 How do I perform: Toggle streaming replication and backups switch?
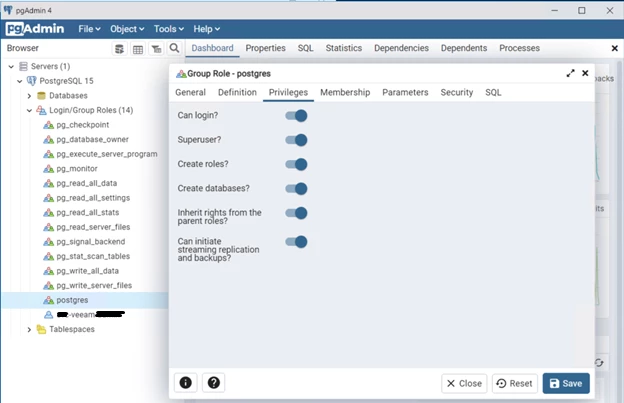pos(296,241)
